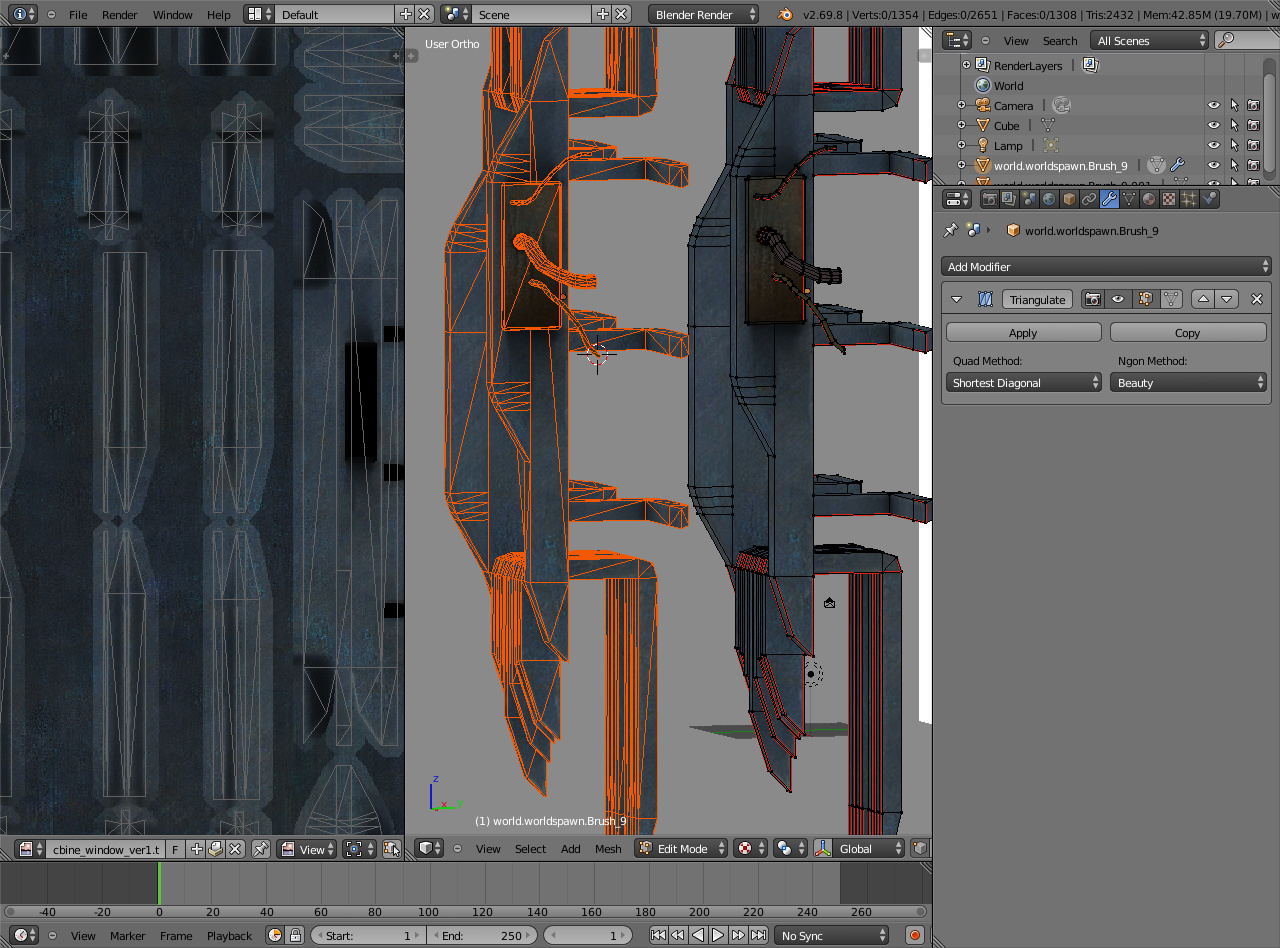Toggle Triangulate modifier render visibility
This screenshot has height=948, width=1280.
(1094, 299)
